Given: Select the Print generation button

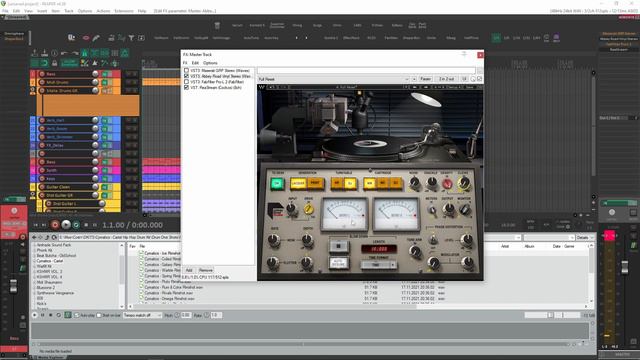Looking at the screenshot, I should tap(315, 184).
